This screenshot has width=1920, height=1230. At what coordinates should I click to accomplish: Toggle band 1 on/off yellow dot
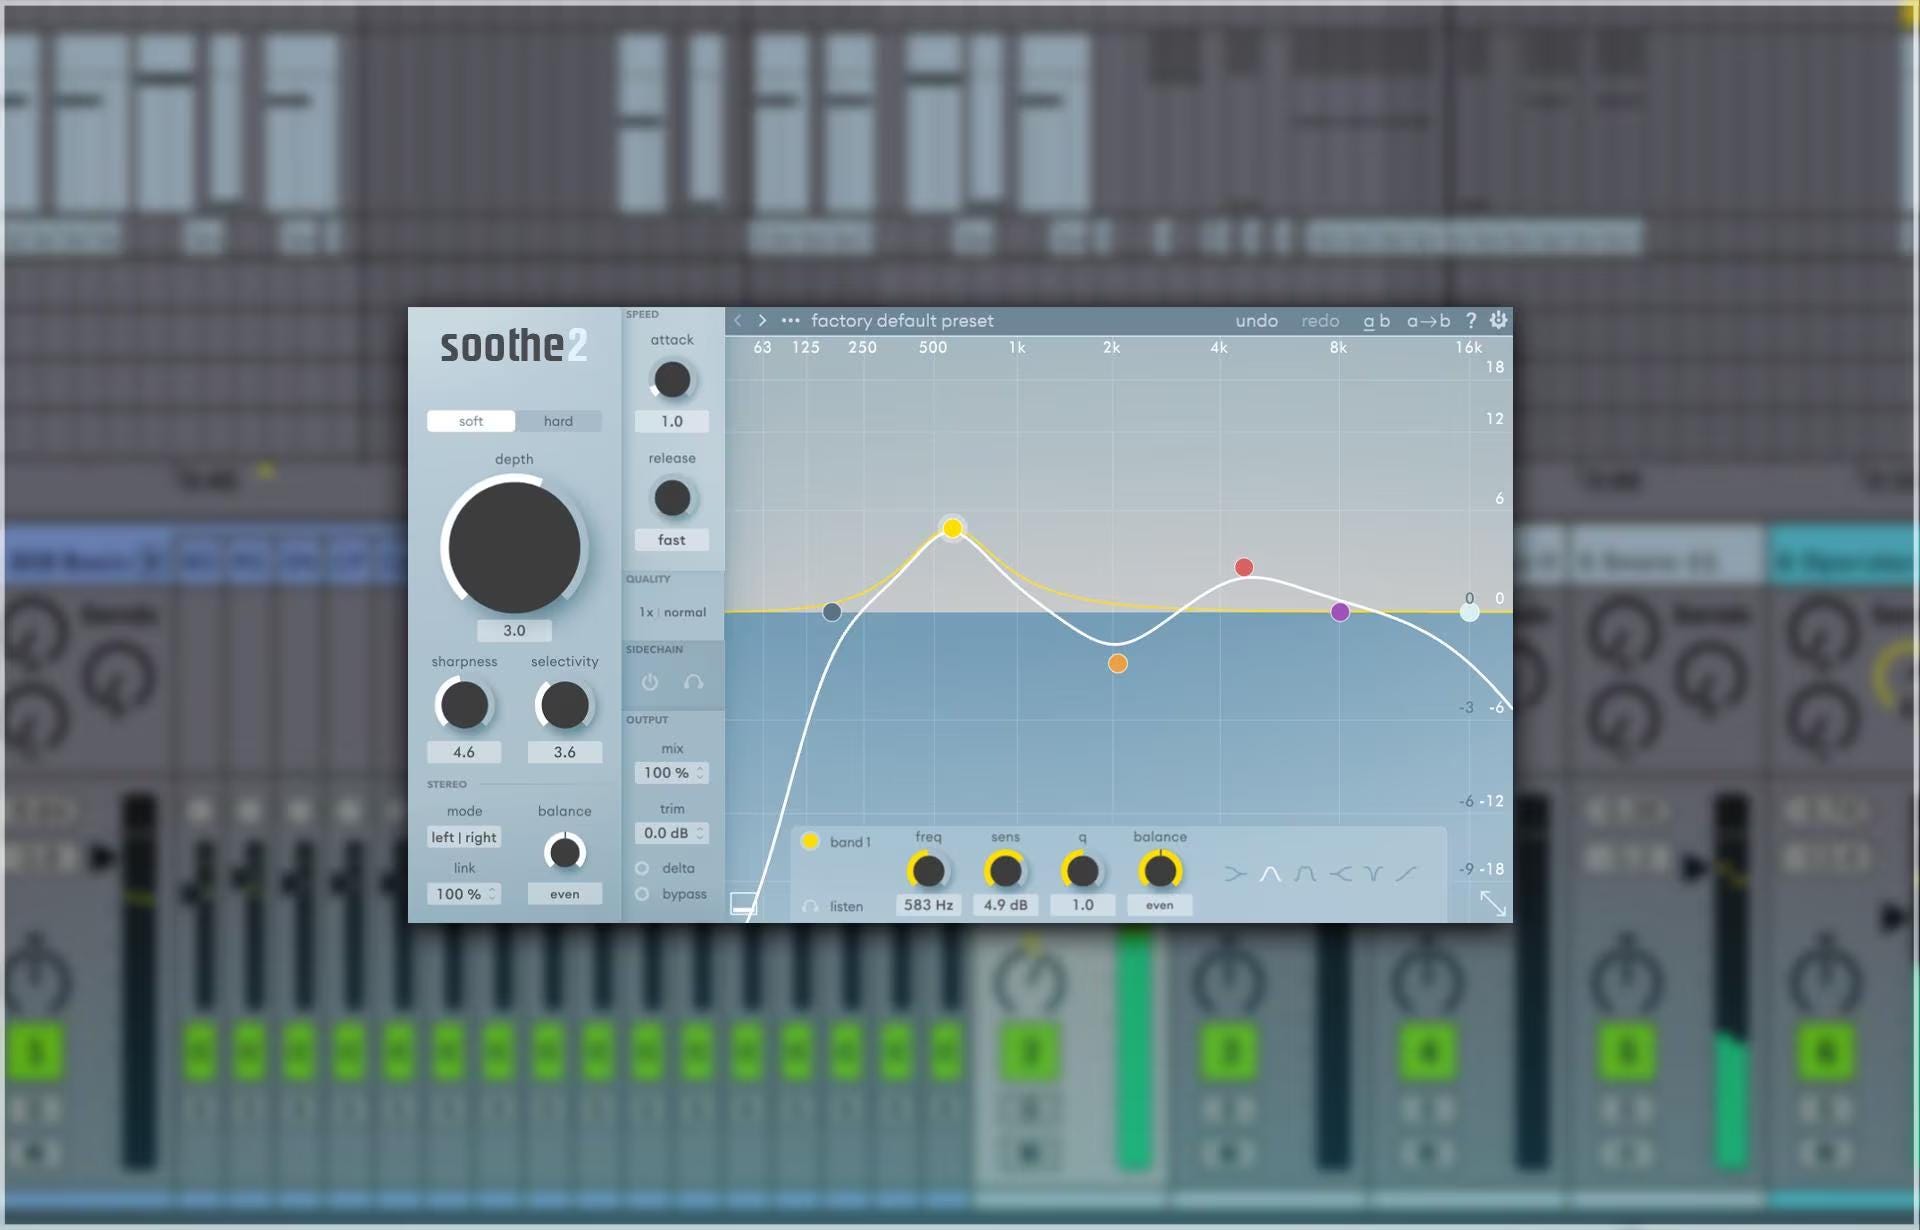810,841
